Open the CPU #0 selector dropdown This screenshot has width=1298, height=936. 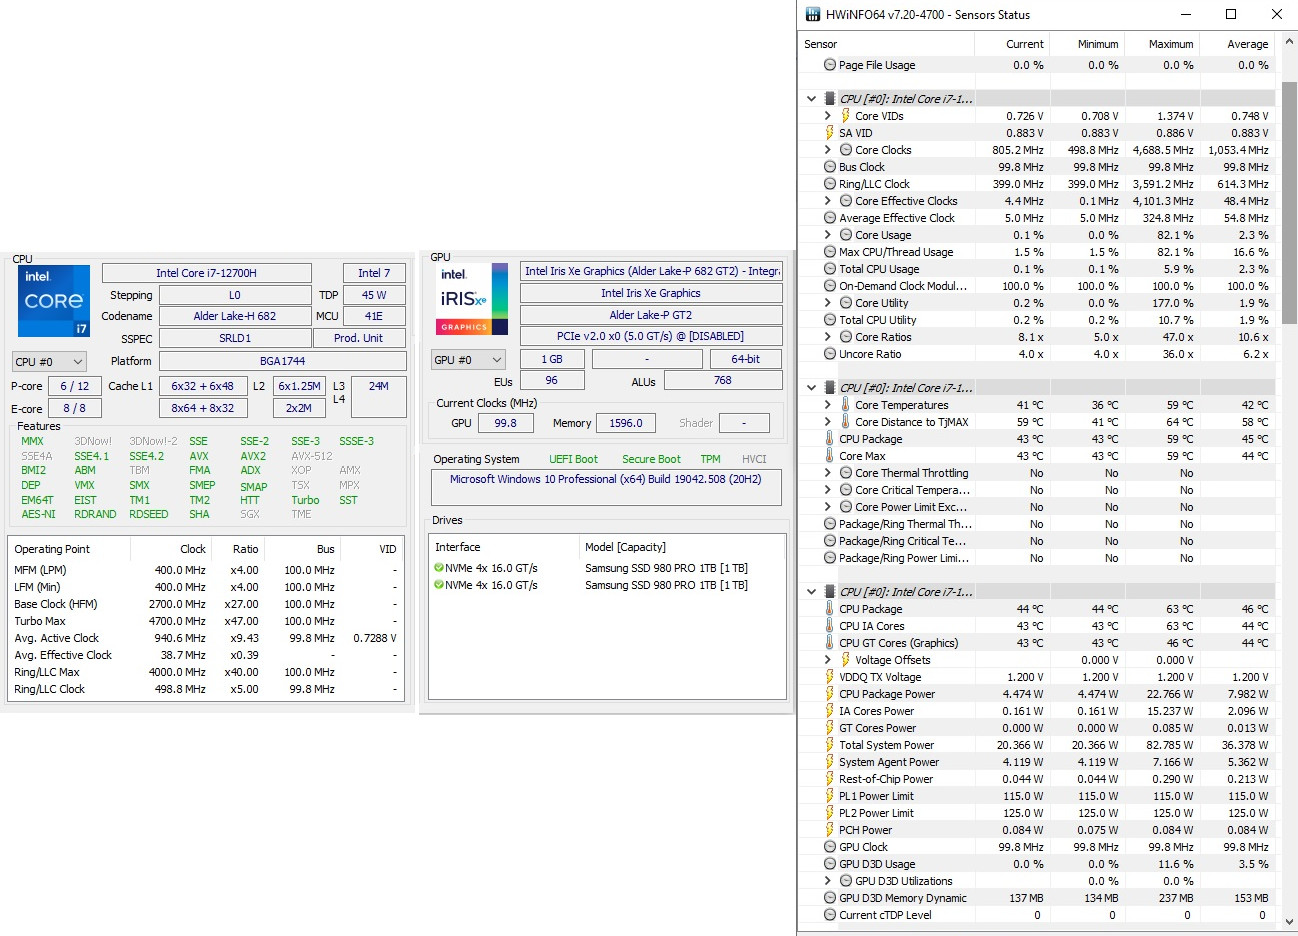pyautogui.click(x=49, y=362)
